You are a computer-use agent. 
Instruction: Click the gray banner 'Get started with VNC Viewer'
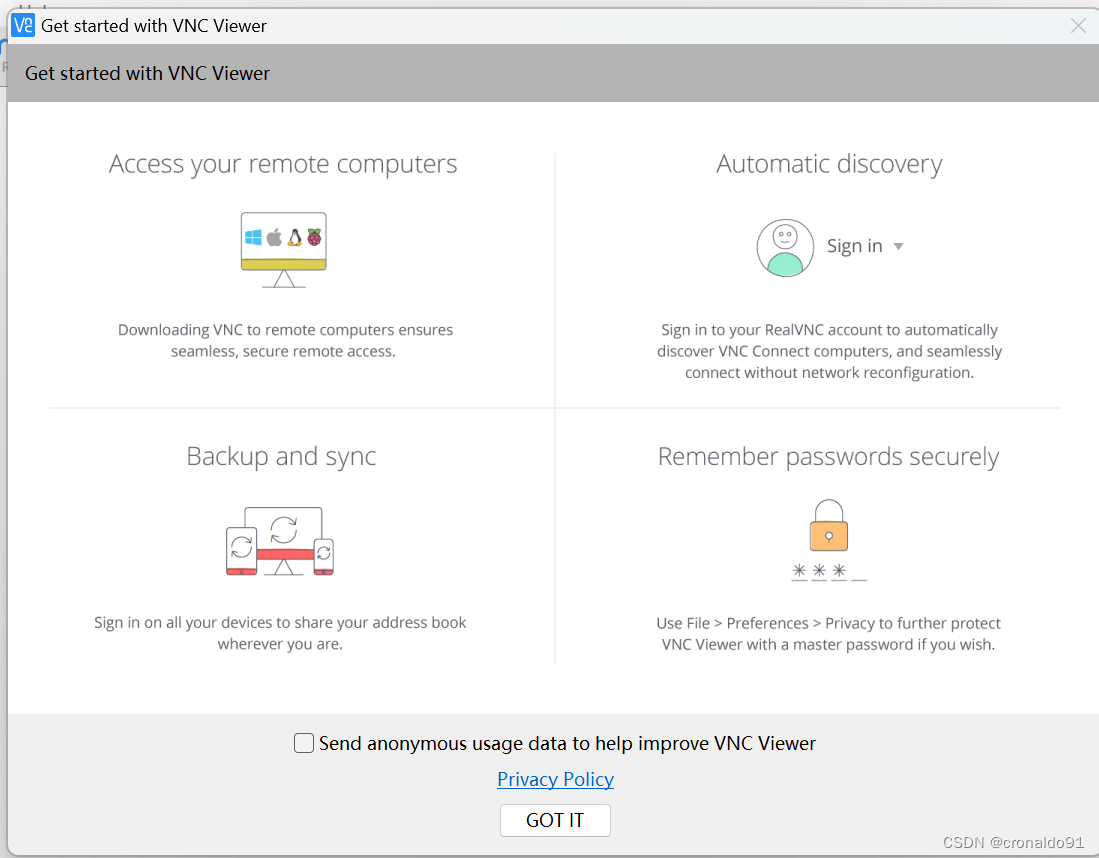553,73
